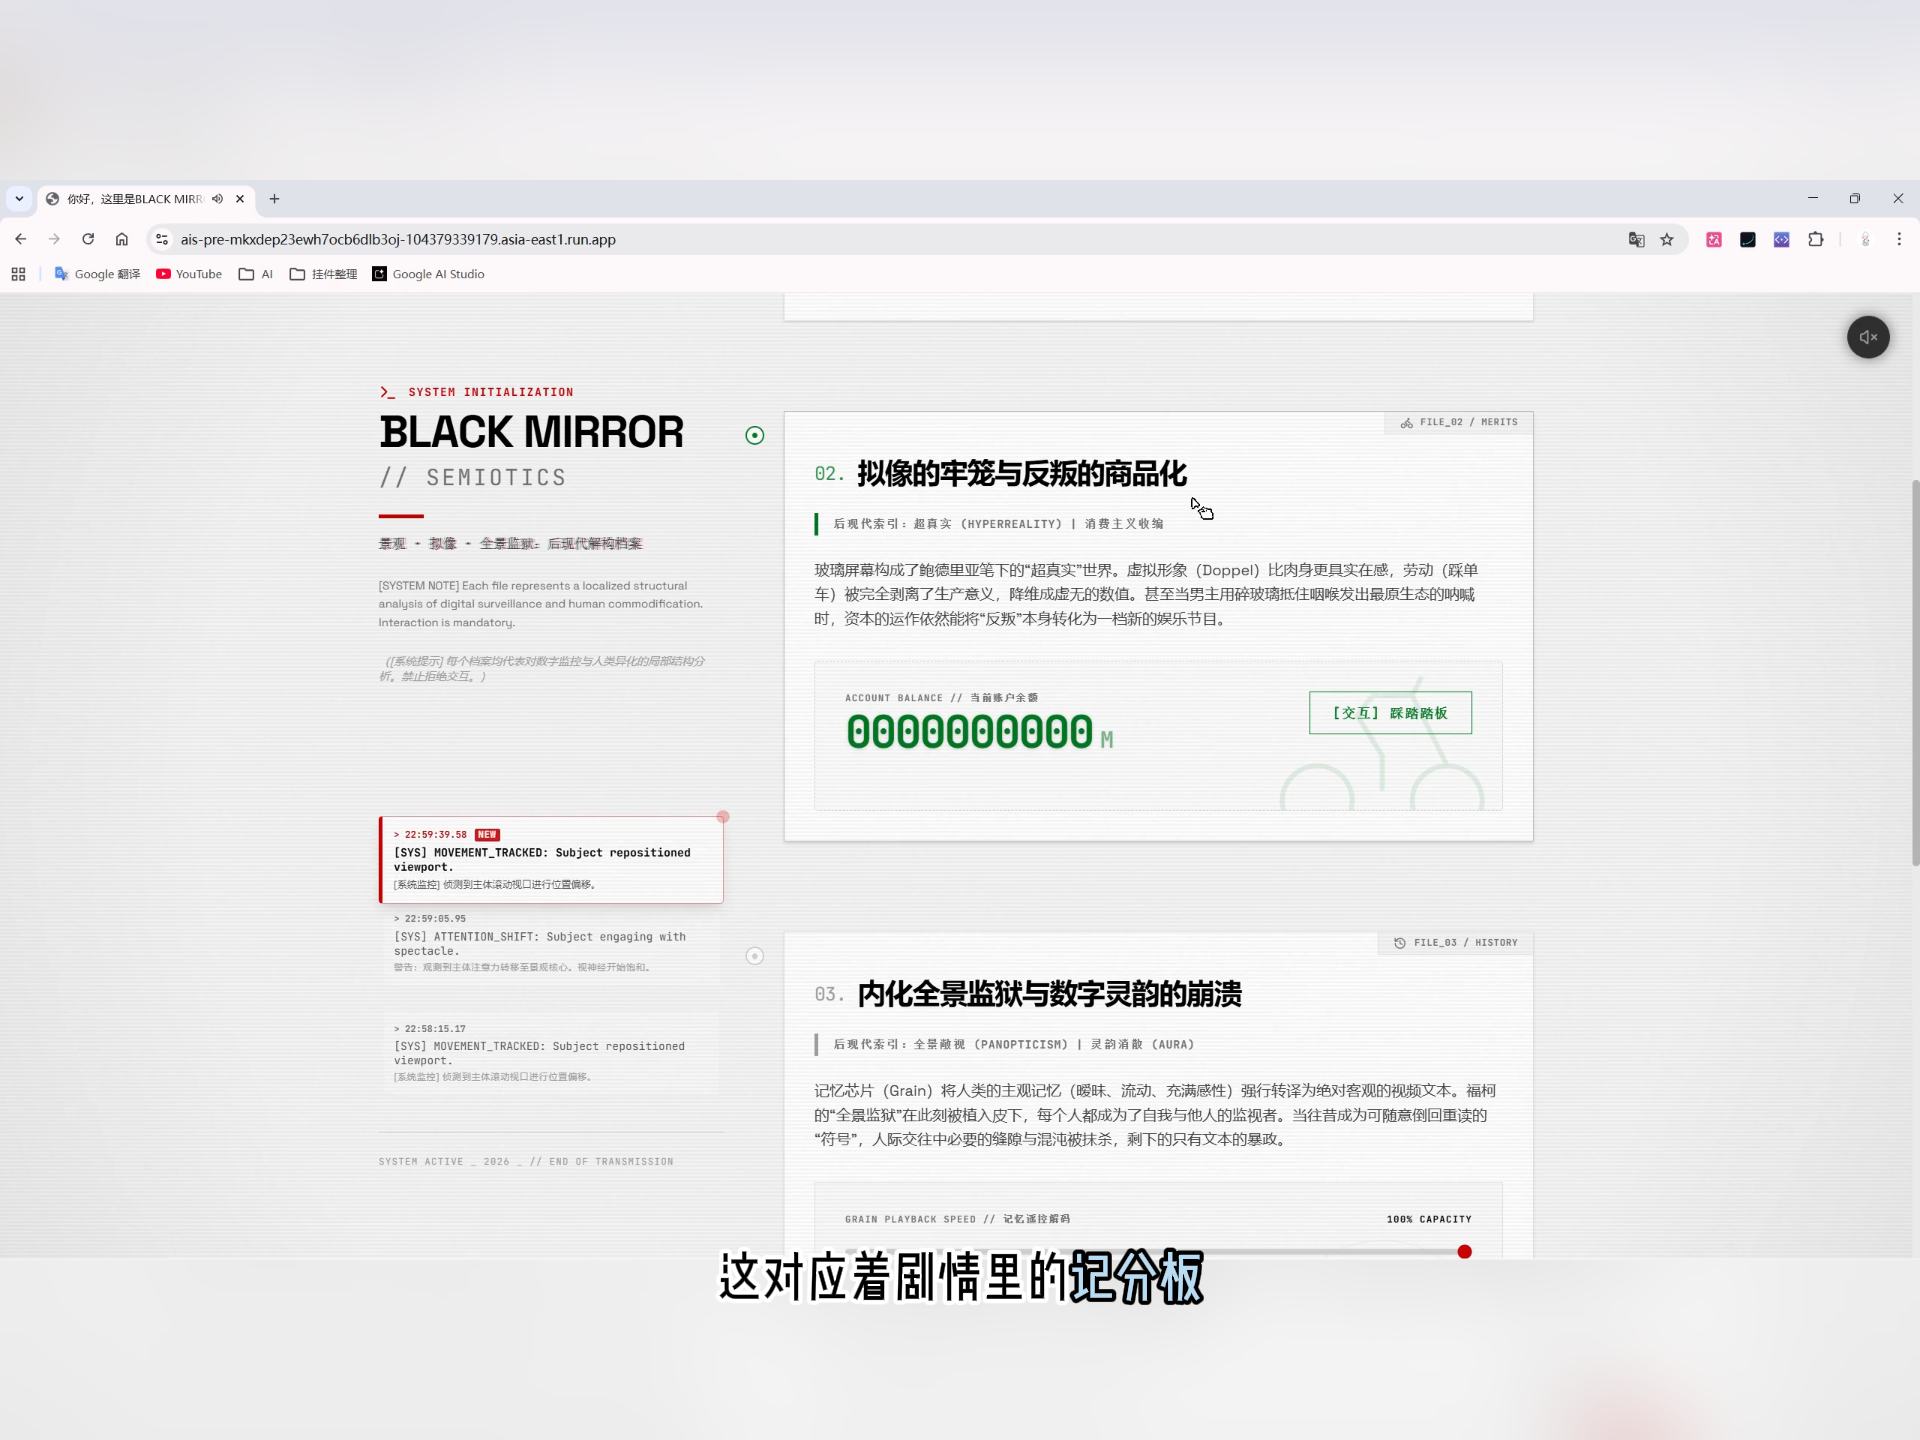Open the extensions puzzle icon
The width and height of the screenshot is (1920, 1440).
[x=1815, y=239]
